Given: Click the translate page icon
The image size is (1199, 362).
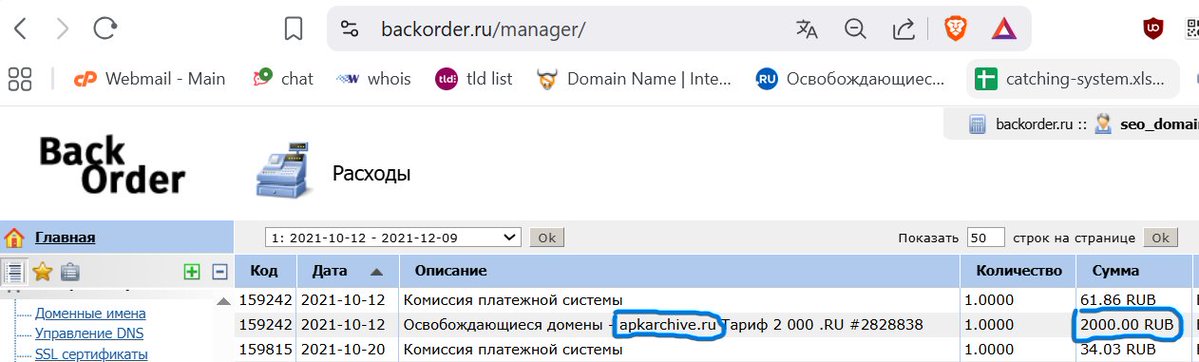Looking at the screenshot, I should (807, 29).
